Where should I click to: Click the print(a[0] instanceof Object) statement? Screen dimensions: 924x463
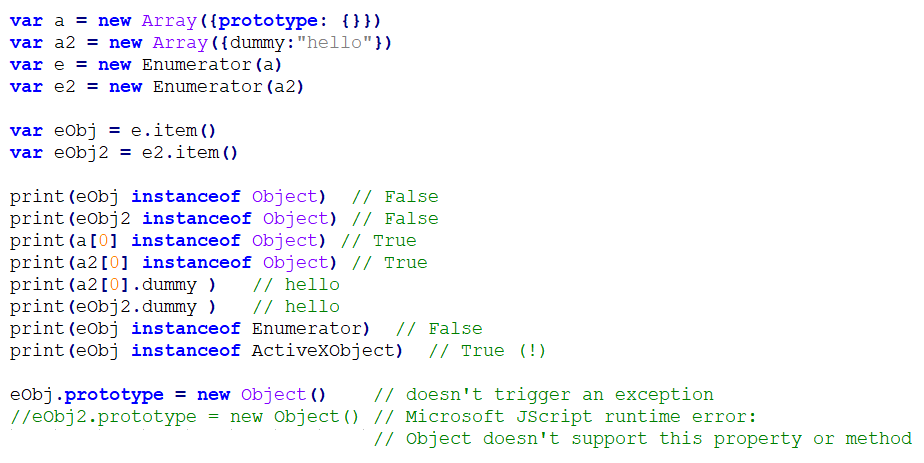(x=169, y=241)
